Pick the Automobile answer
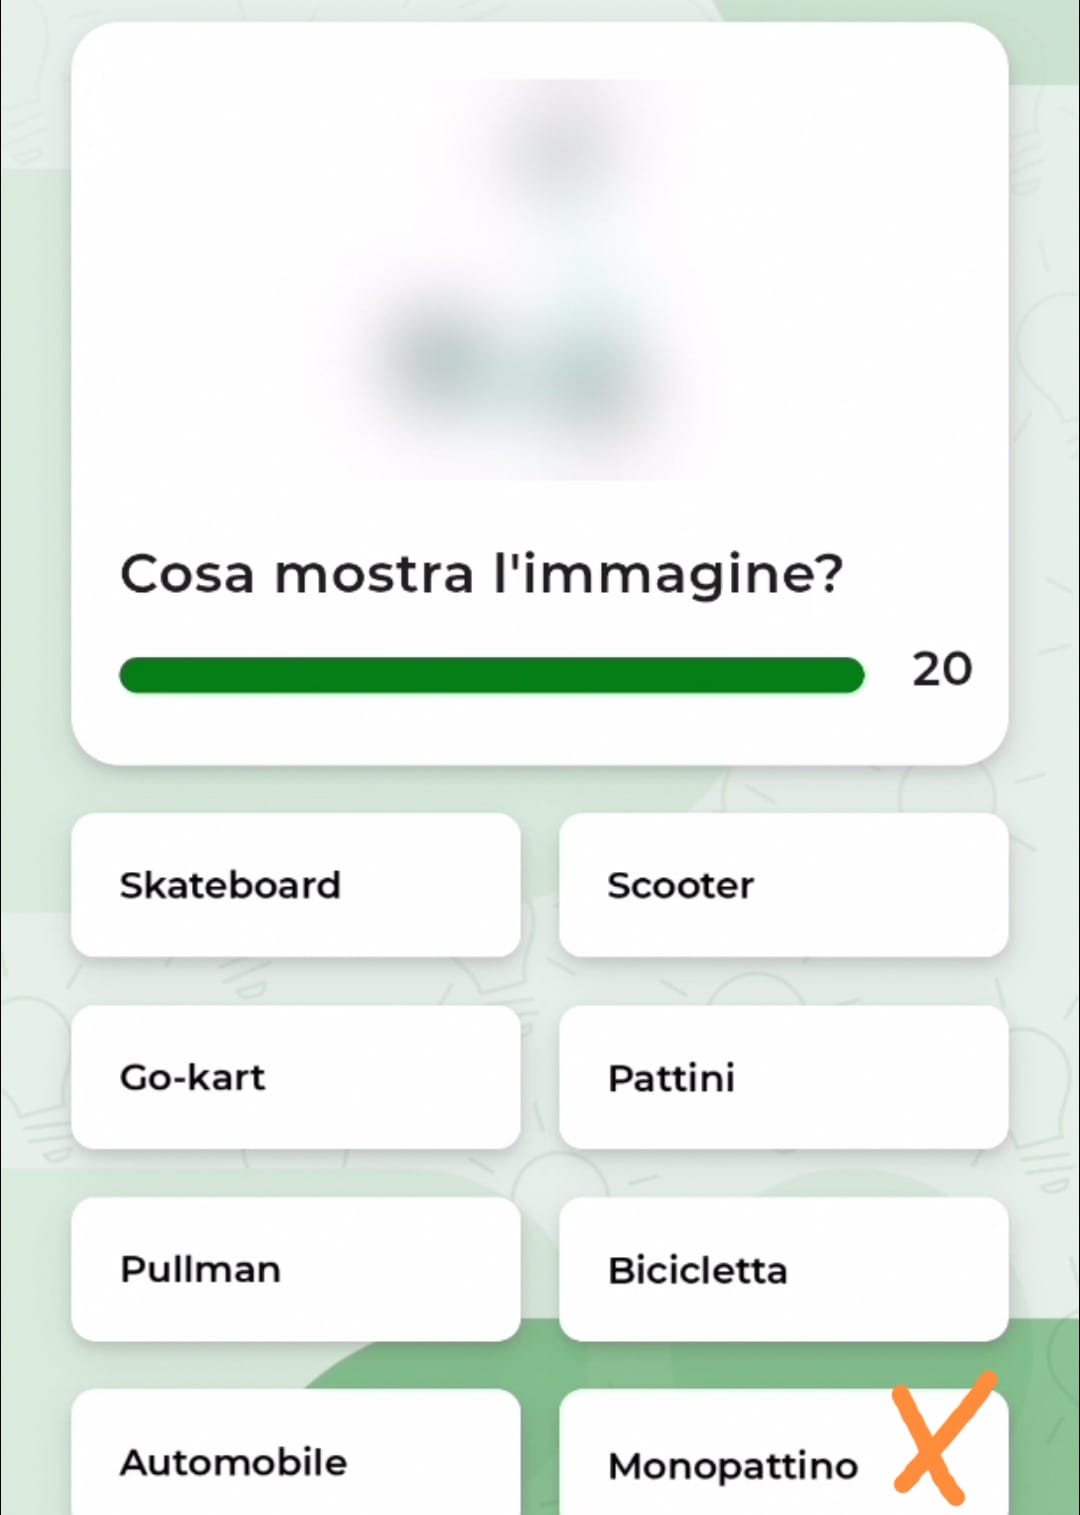Image resolution: width=1080 pixels, height=1515 pixels. pyautogui.click(x=296, y=1460)
